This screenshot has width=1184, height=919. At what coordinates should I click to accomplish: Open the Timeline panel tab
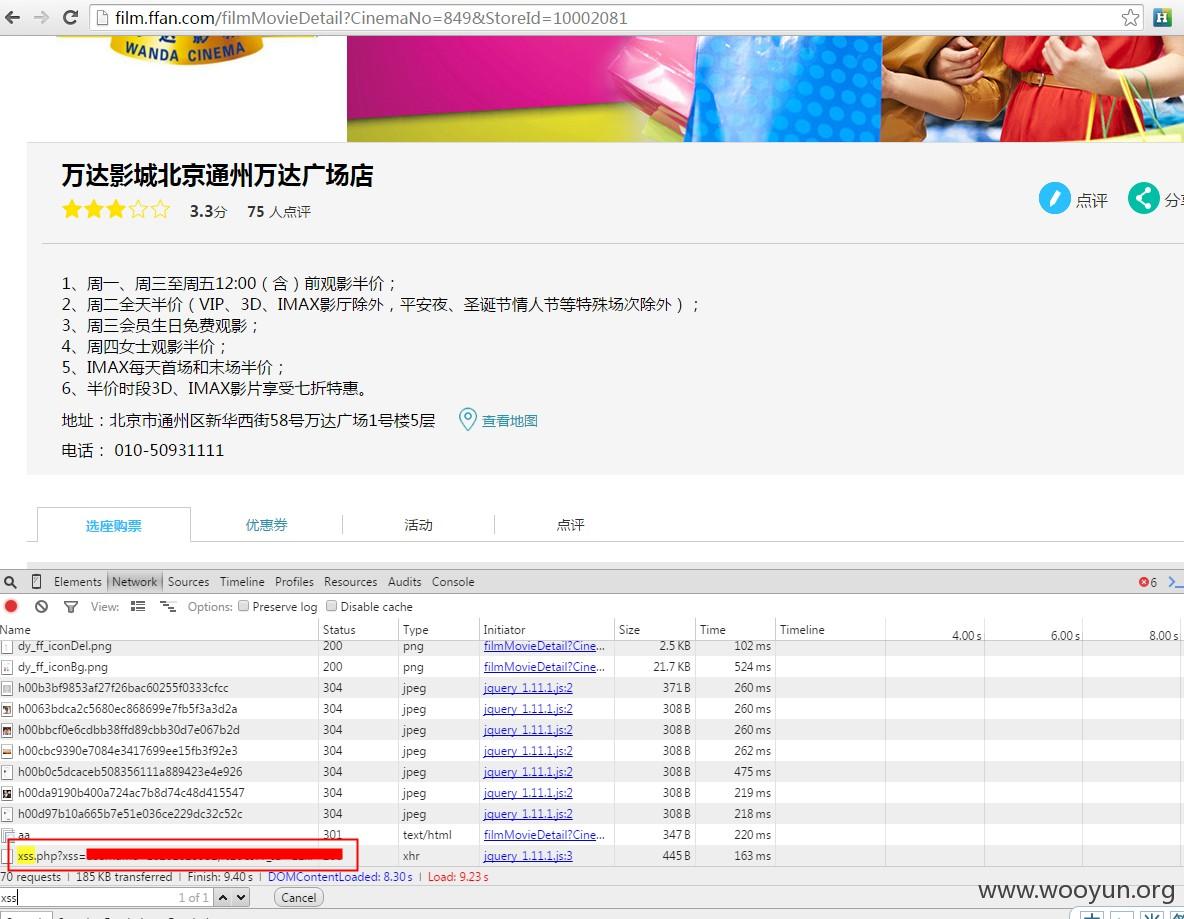(x=242, y=581)
